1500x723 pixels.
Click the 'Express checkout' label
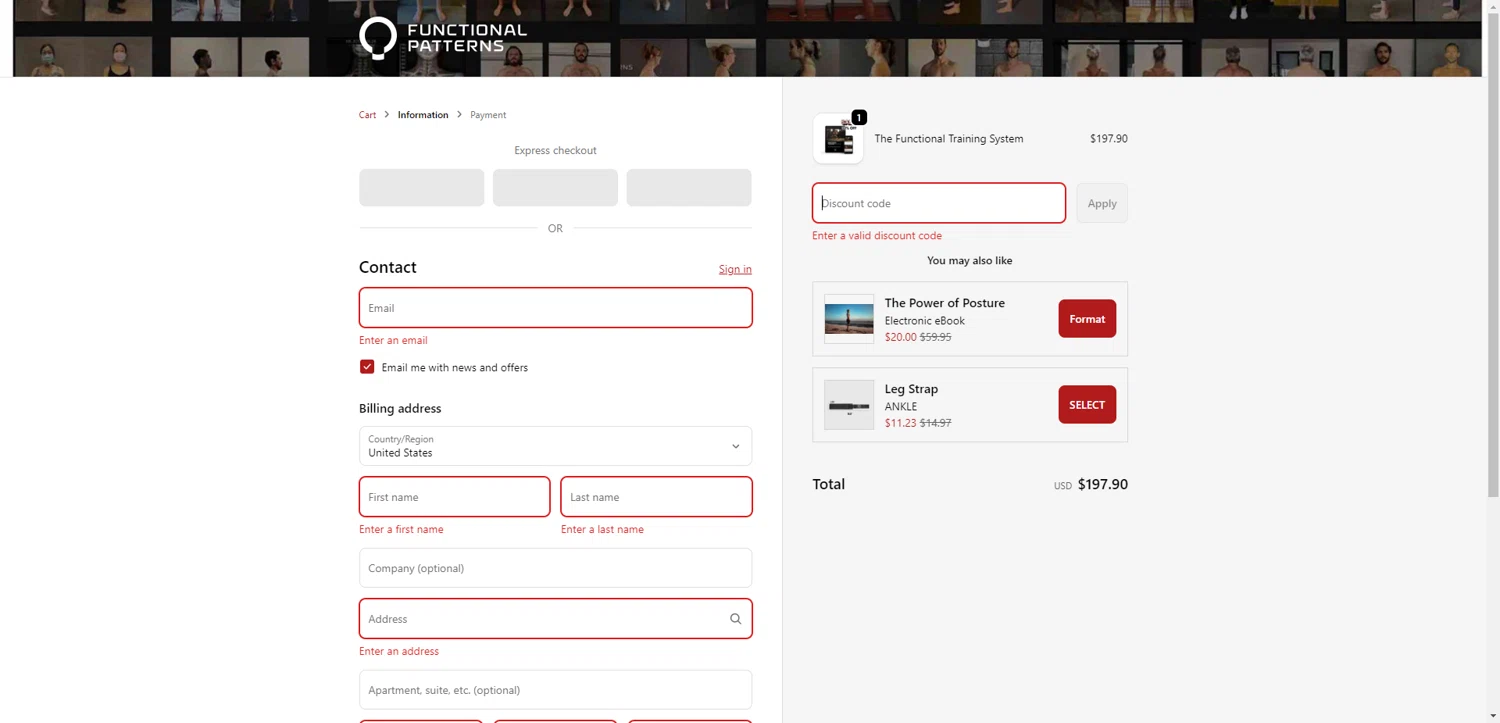[x=555, y=151]
